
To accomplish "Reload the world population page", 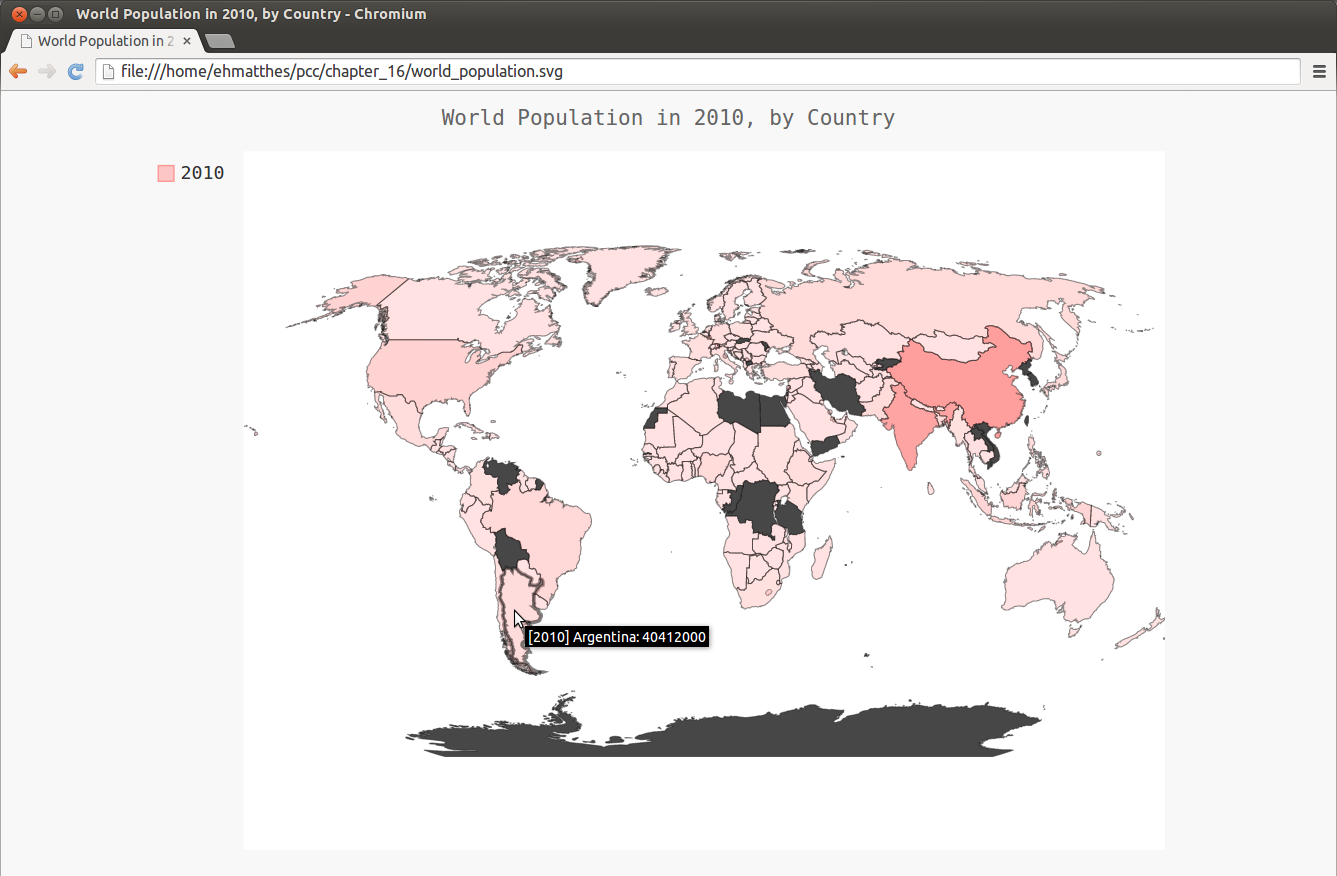I will 75,71.
